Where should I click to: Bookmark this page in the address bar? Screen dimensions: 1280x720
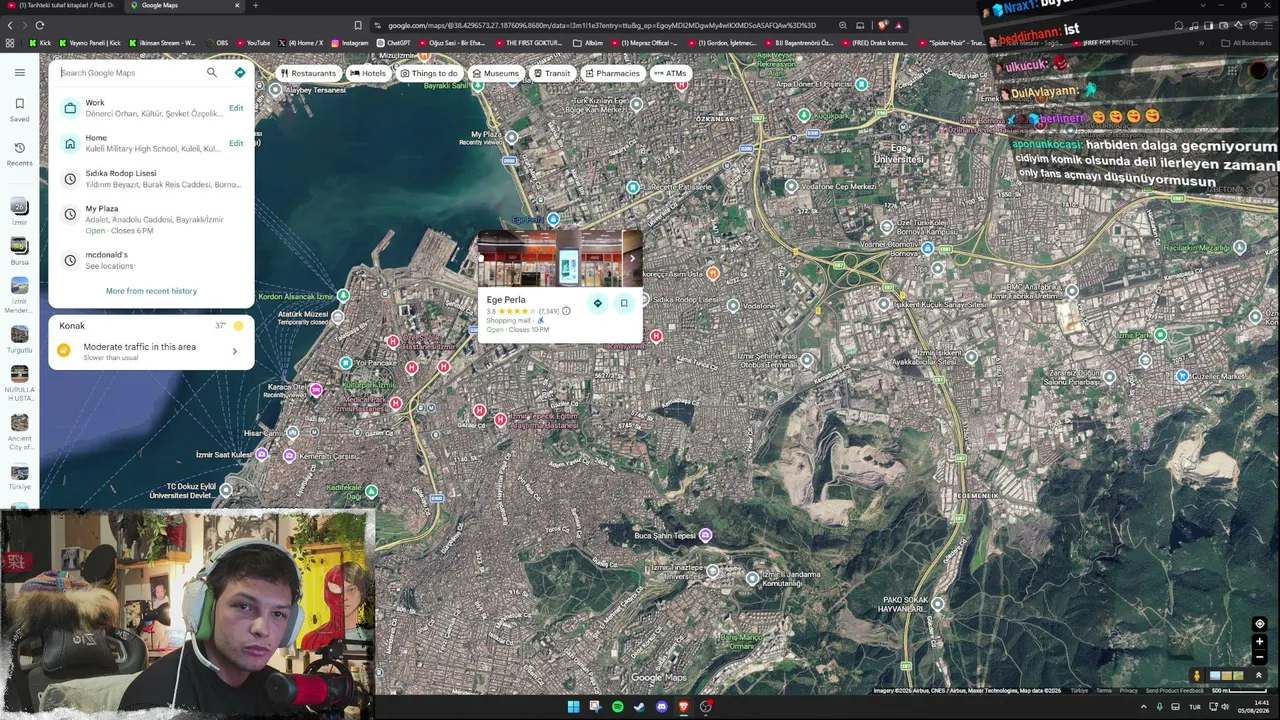(358, 25)
